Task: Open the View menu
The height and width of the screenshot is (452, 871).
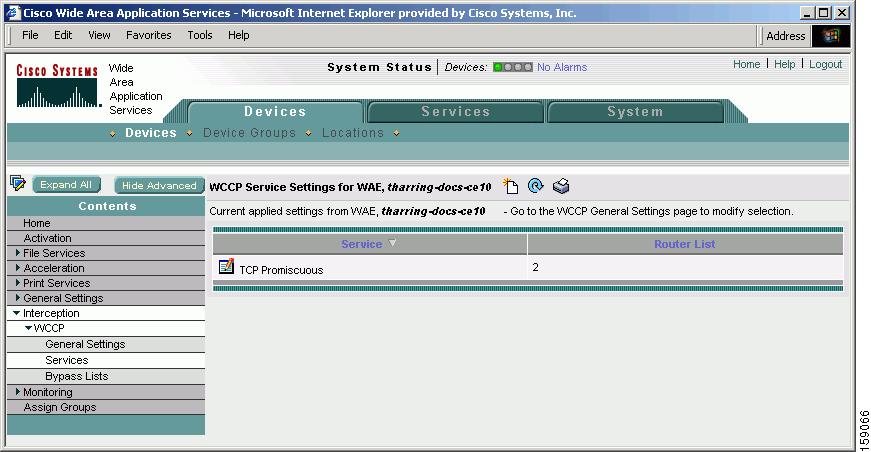Action: [x=99, y=35]
